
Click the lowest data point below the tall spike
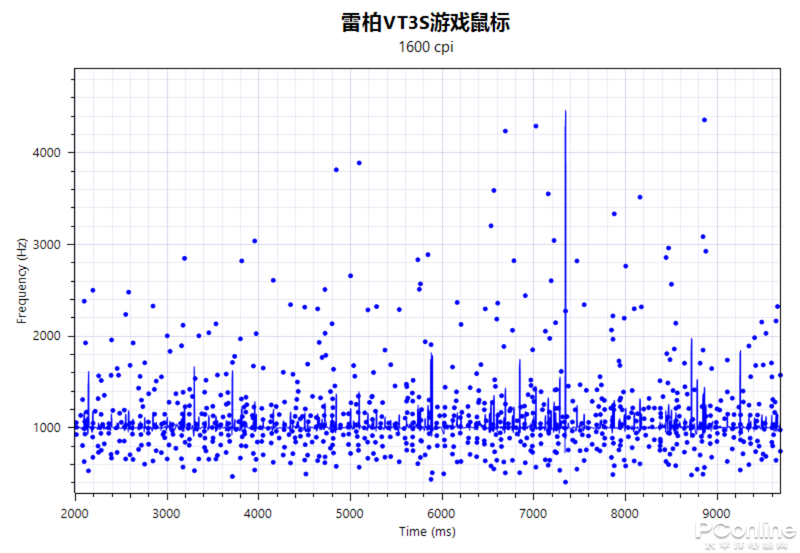click(565, 482)
